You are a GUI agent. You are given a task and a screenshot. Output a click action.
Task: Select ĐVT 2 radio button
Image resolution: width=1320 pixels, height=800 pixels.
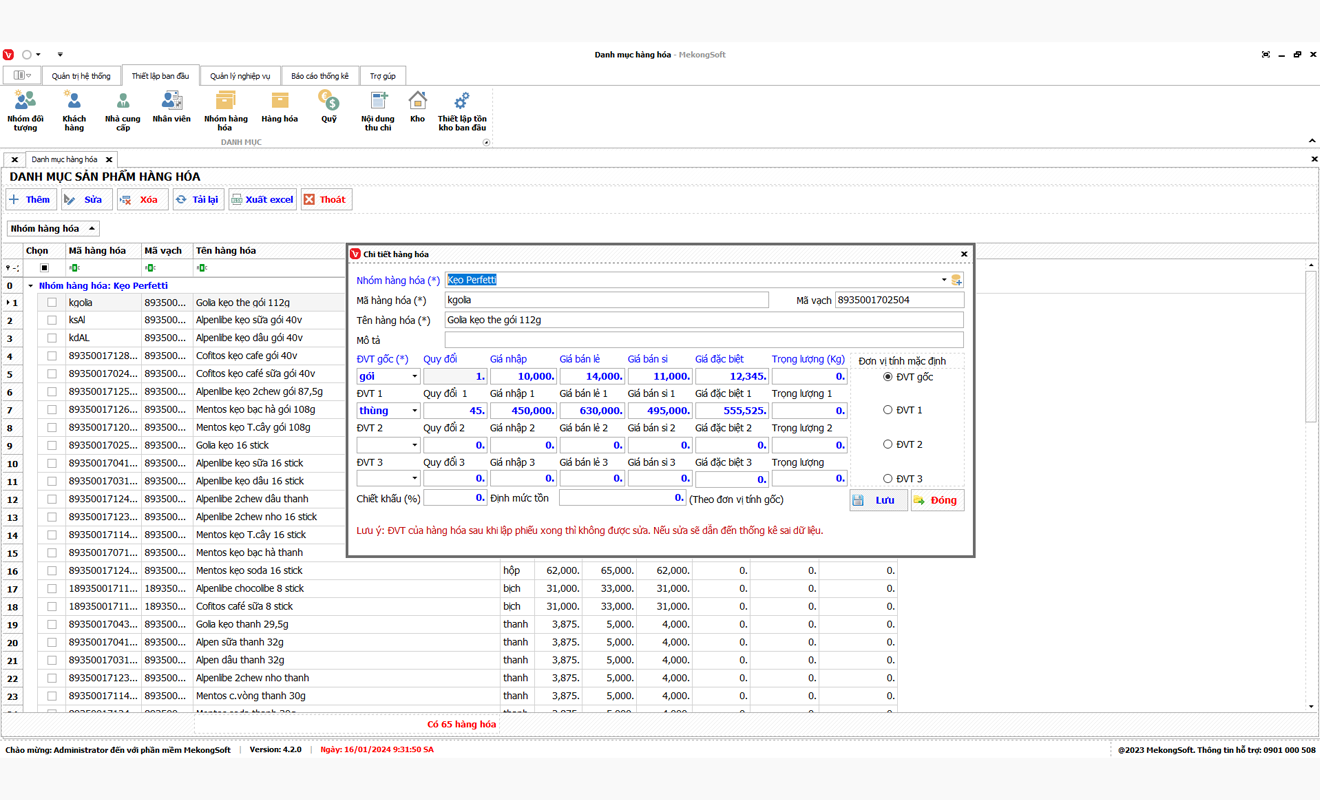click(x=888, y=444)
